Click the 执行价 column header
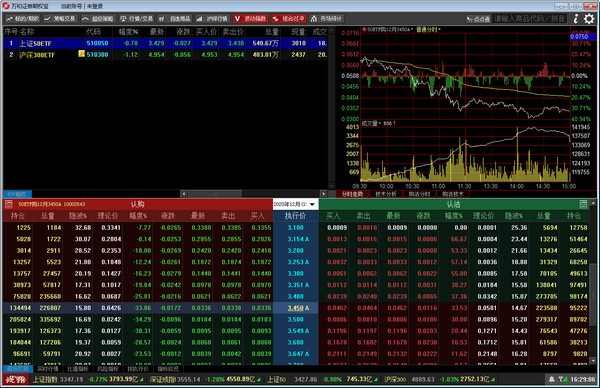This screenshot has width=600, height=388. click(x=295, y=216)
